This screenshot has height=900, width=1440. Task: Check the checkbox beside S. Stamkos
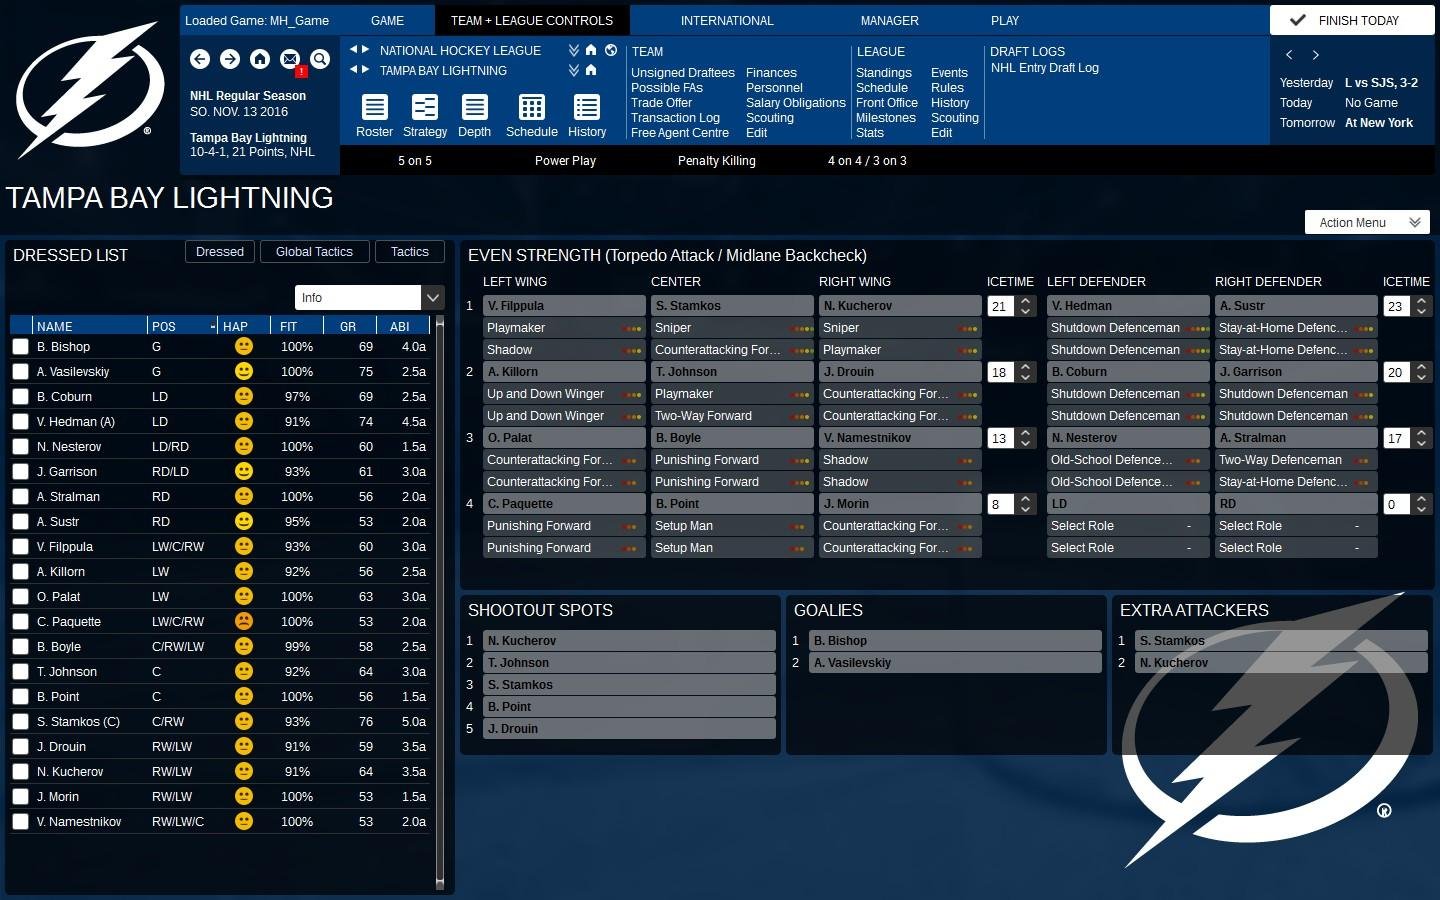(21, 721)
